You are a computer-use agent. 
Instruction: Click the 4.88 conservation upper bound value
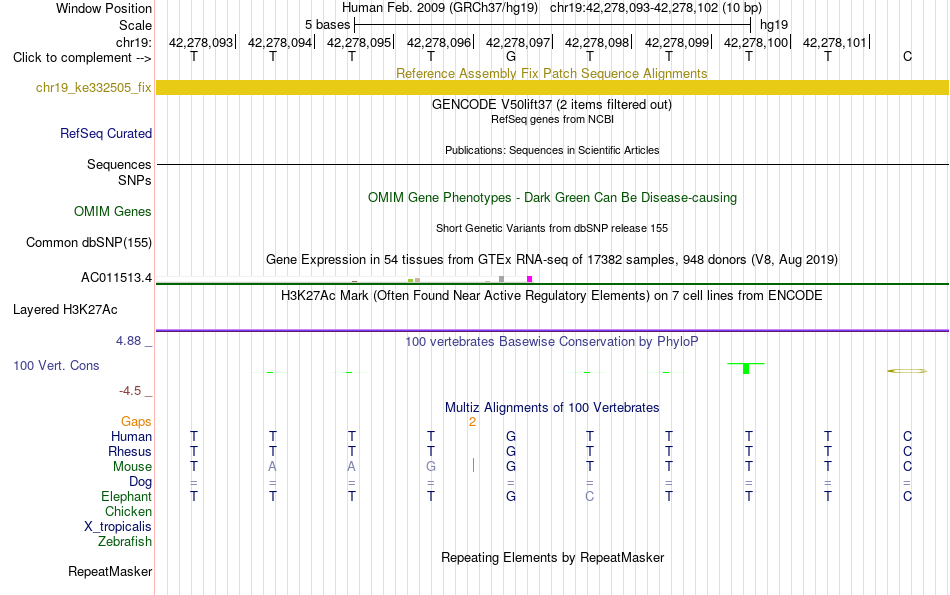point(128,341)
